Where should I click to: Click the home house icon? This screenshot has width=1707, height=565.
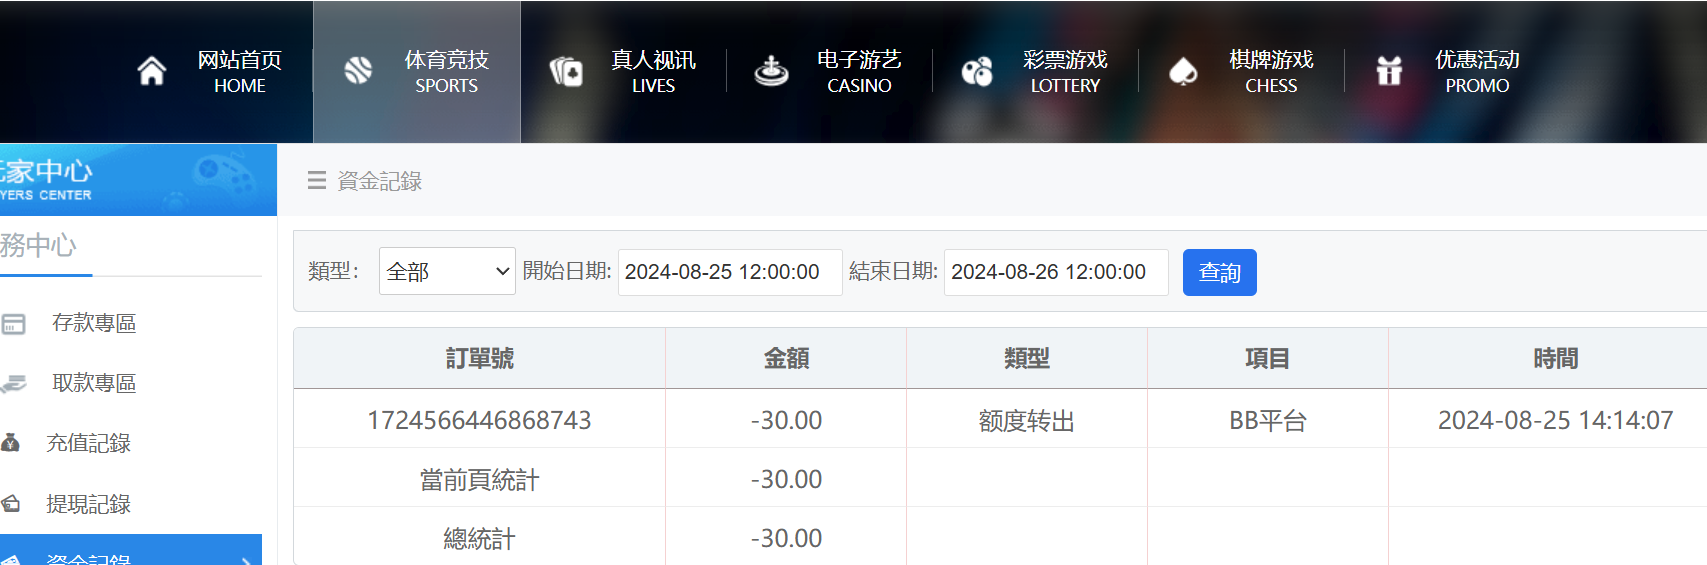tap(152, 71)
